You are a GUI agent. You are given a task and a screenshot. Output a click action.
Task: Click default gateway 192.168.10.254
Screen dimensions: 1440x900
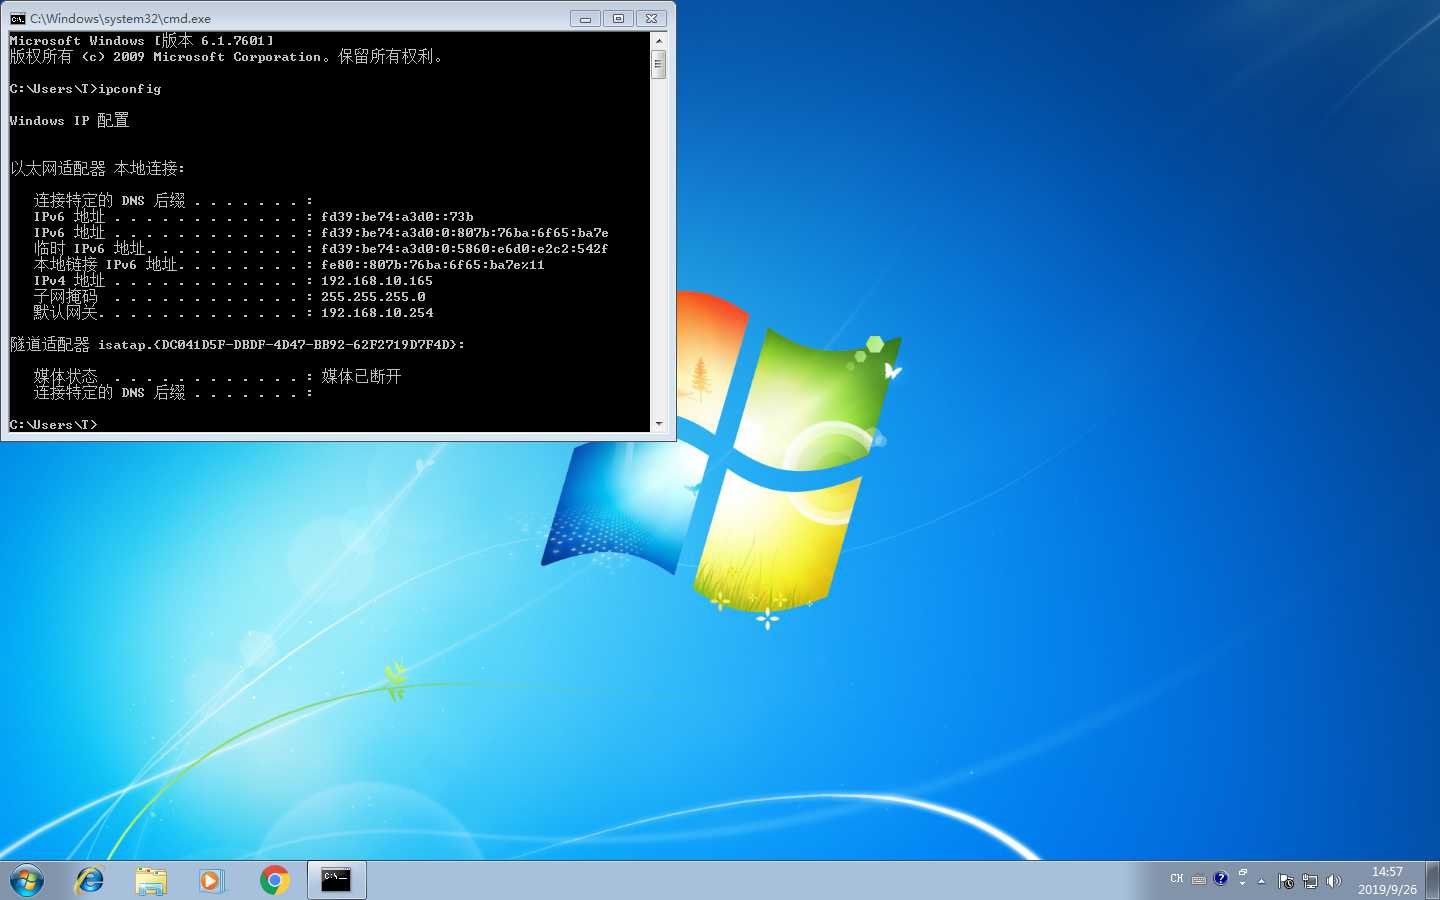(x=377, y=313)
